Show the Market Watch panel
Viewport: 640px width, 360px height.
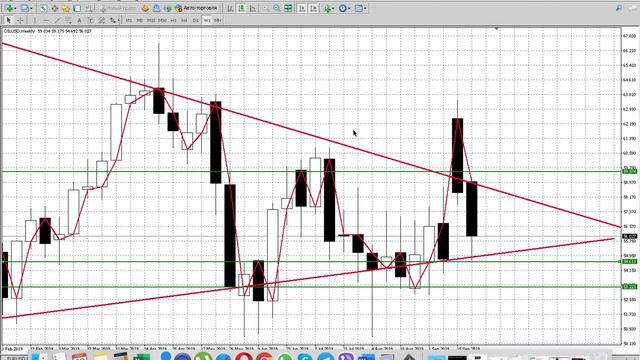[x=43, y=8]
